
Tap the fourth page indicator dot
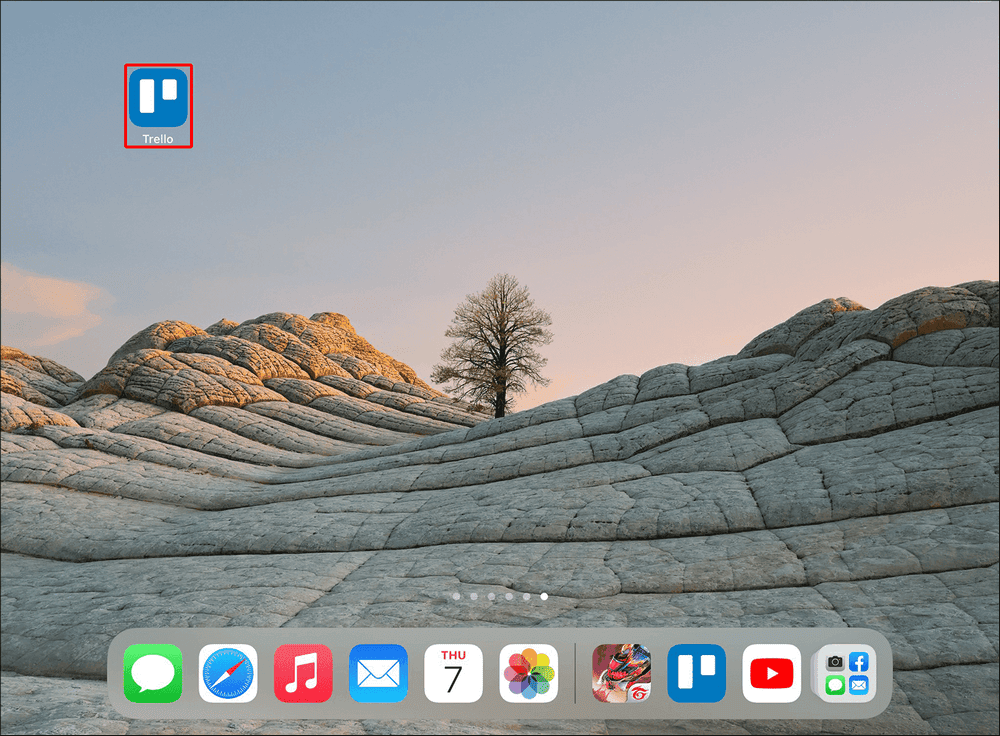tap(507, 596)
